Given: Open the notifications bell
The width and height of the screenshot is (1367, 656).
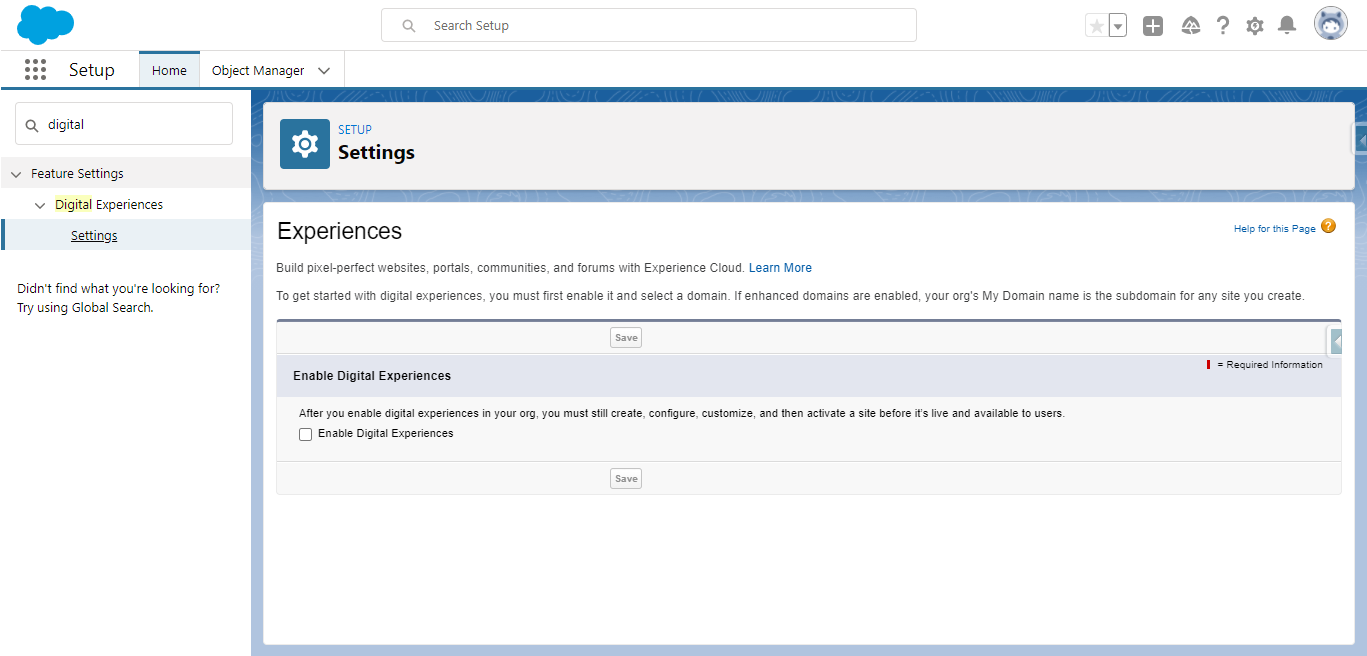Looking at the screenshot, I should (x=1287, y=25).
